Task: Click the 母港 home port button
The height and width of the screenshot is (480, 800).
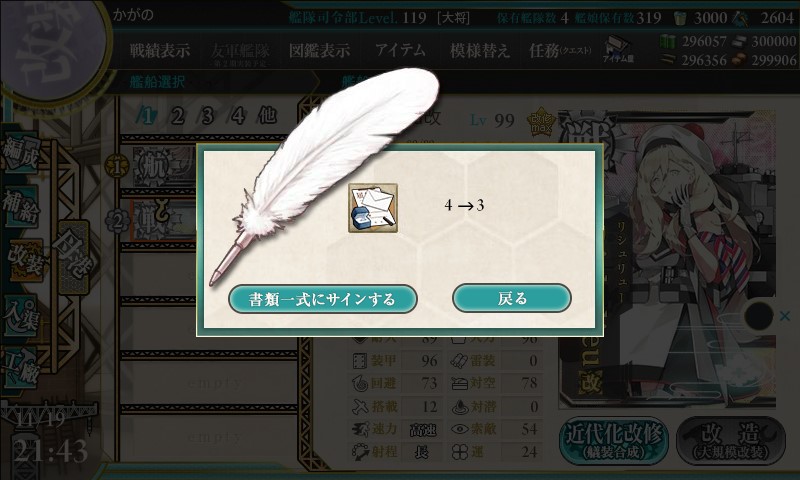Action: (x=74, y=257)
